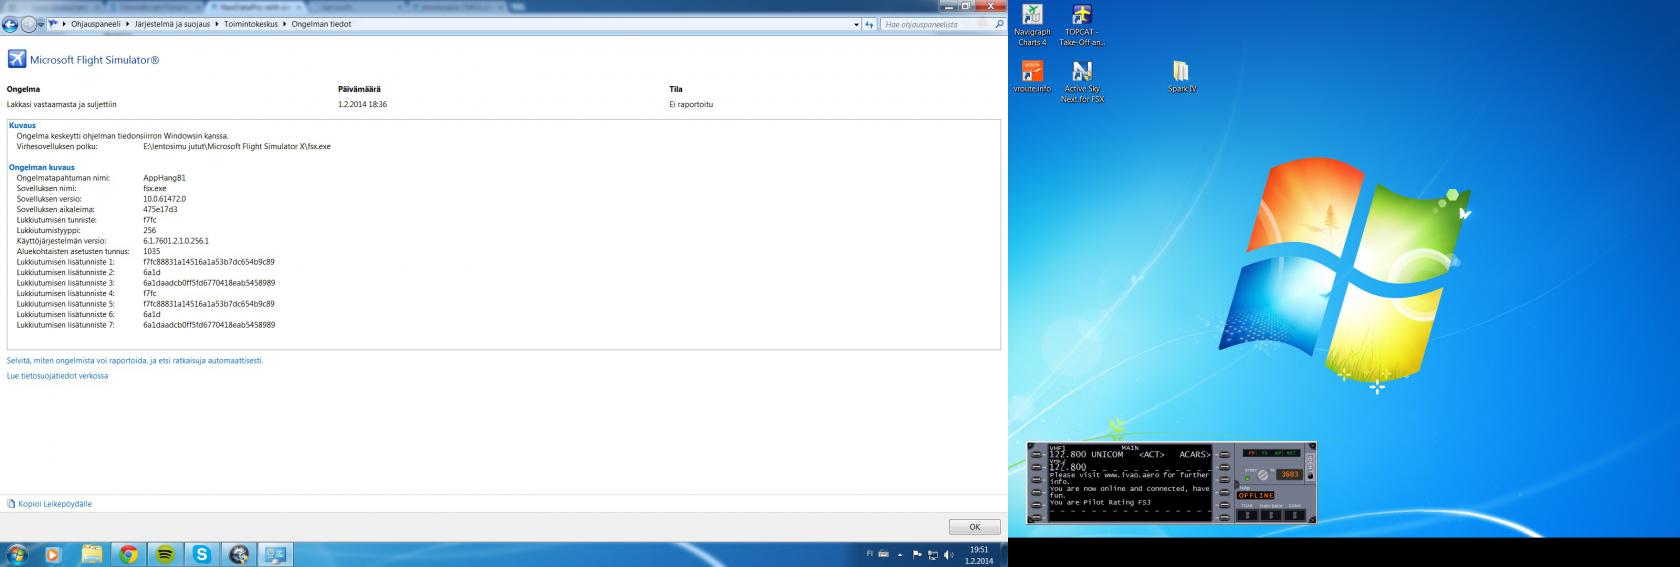Open TOPCAT Take-Off desktop icon
1680x567 pixels.
[1081, 26]
